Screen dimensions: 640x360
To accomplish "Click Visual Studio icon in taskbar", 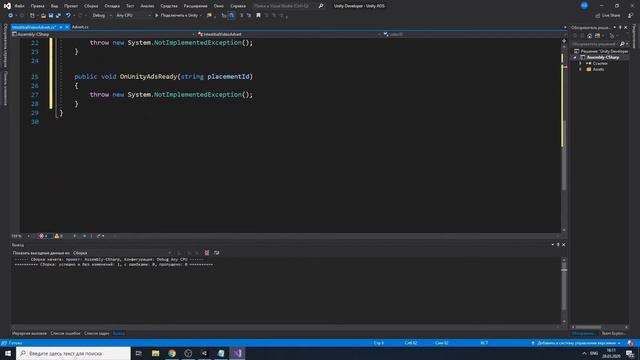I will tap(237, 353).
